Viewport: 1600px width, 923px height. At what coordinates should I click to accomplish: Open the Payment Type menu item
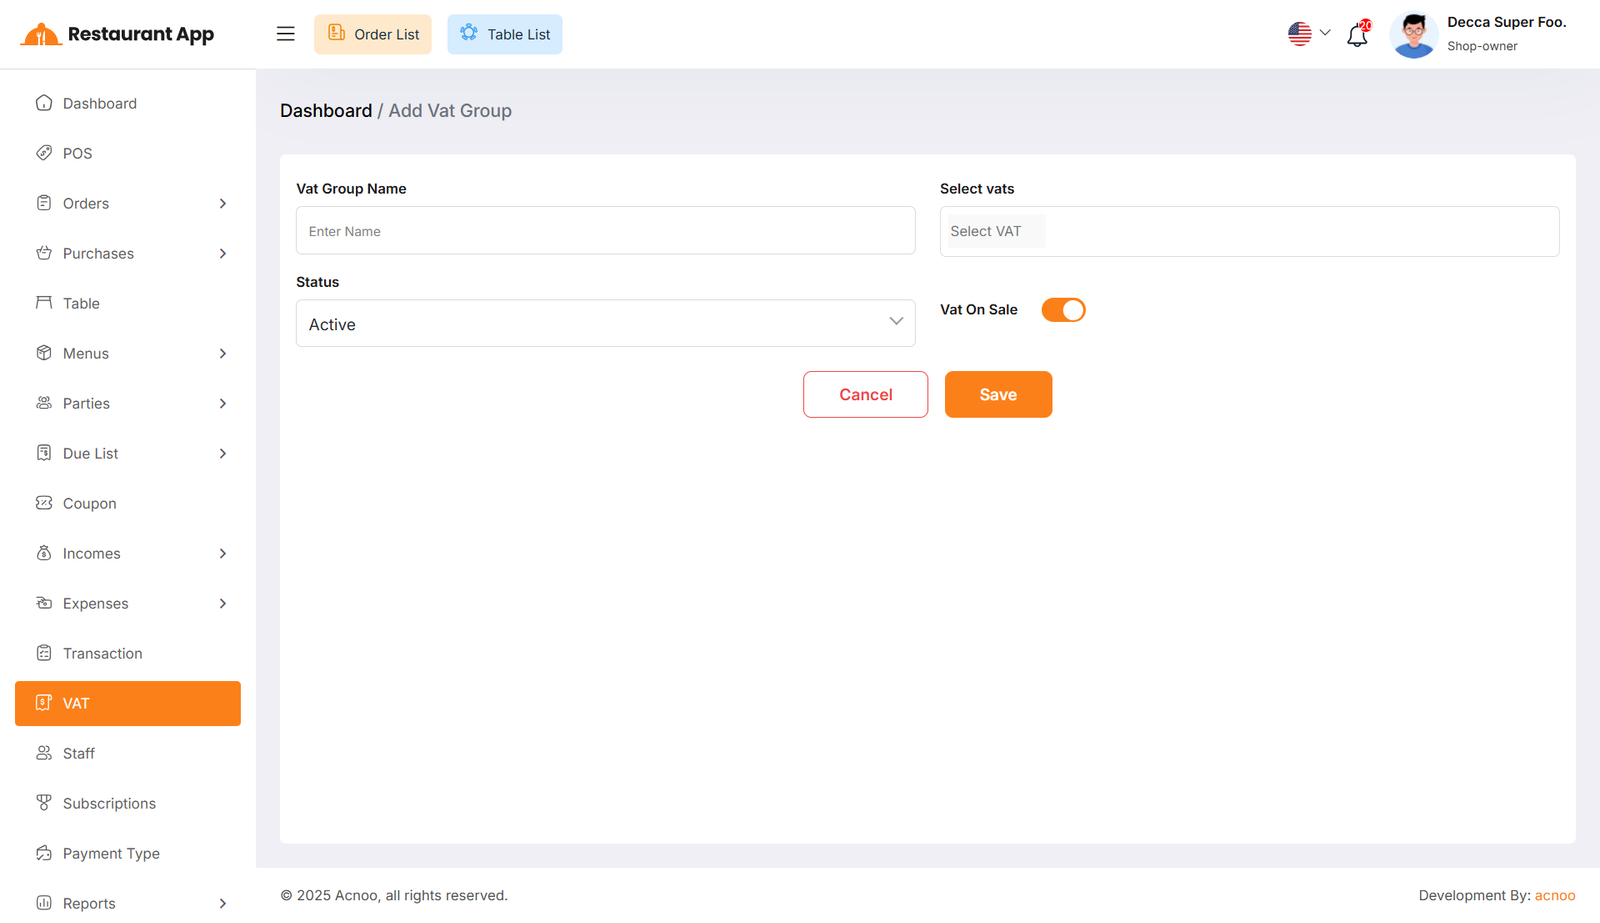pyautogui.click(x=111, y=853)
